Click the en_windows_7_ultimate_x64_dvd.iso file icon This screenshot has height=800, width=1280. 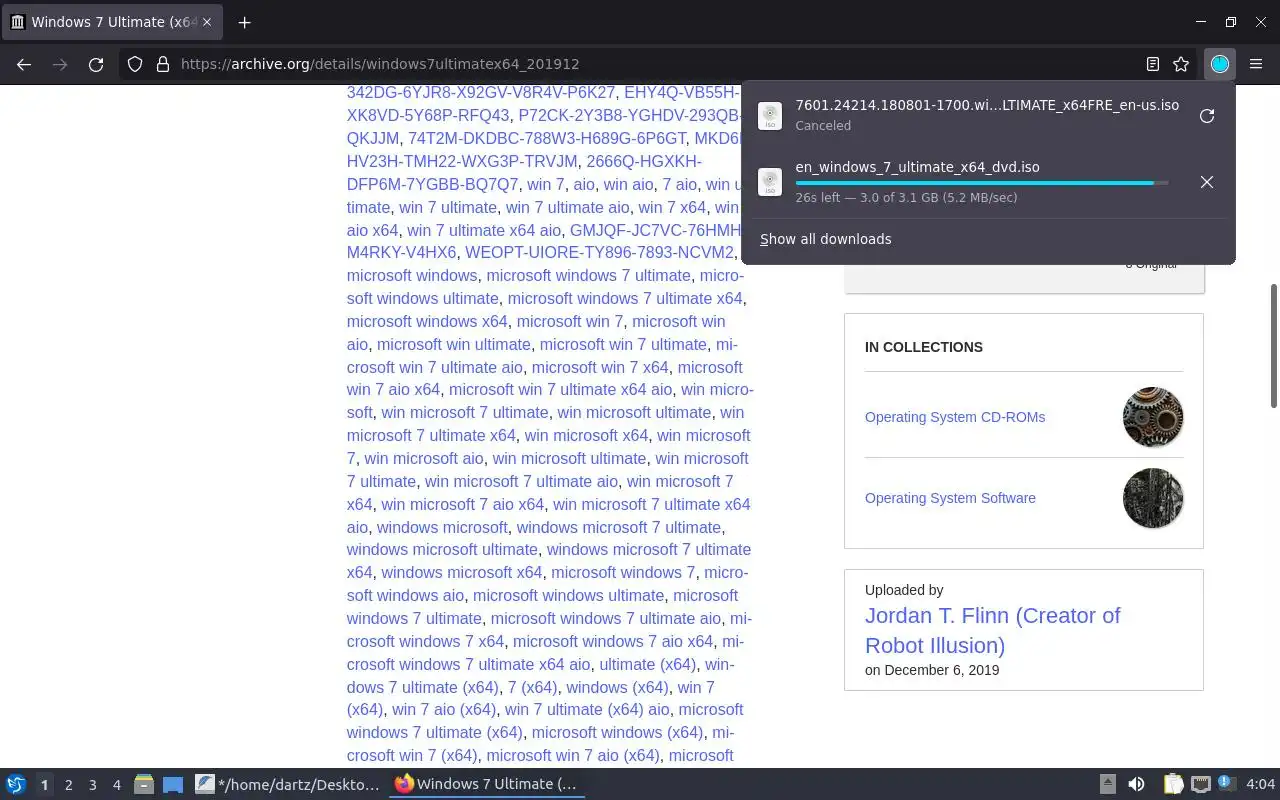(x=770, y=182)
